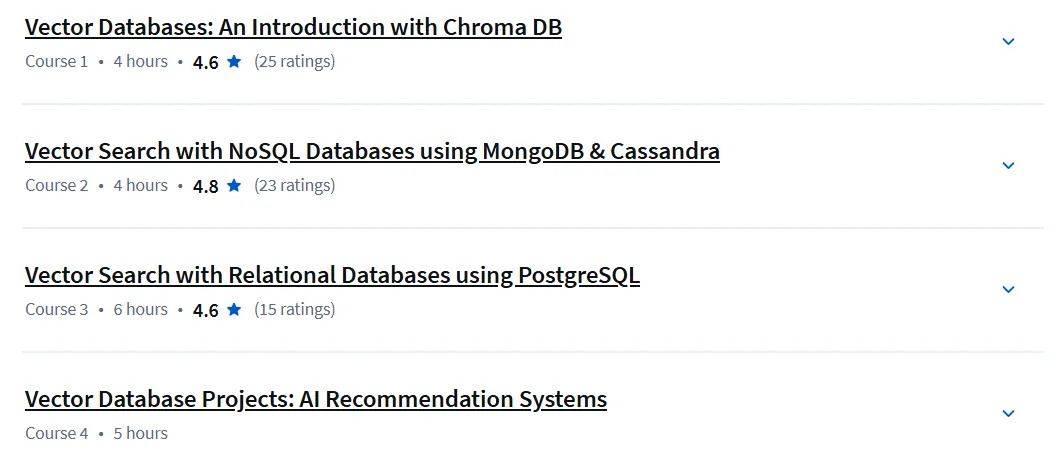Viewport: 1062px width, 457px height.
Task: Click the (15 ratings) text
Action: (x=295, y=309)
